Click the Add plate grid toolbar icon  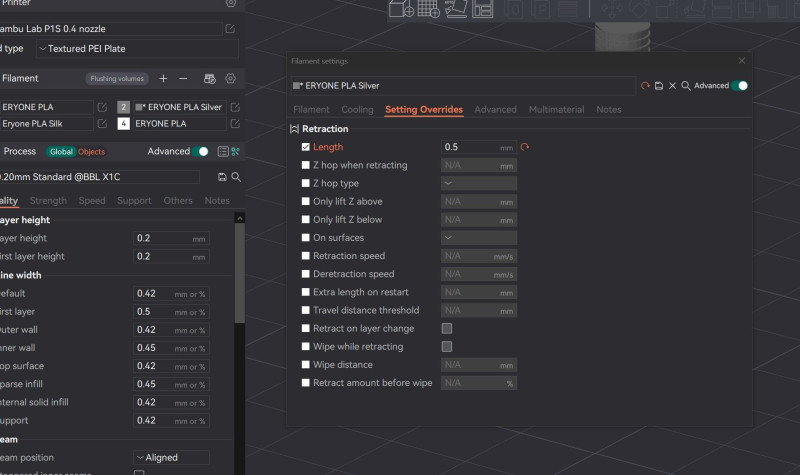(429, 9)
